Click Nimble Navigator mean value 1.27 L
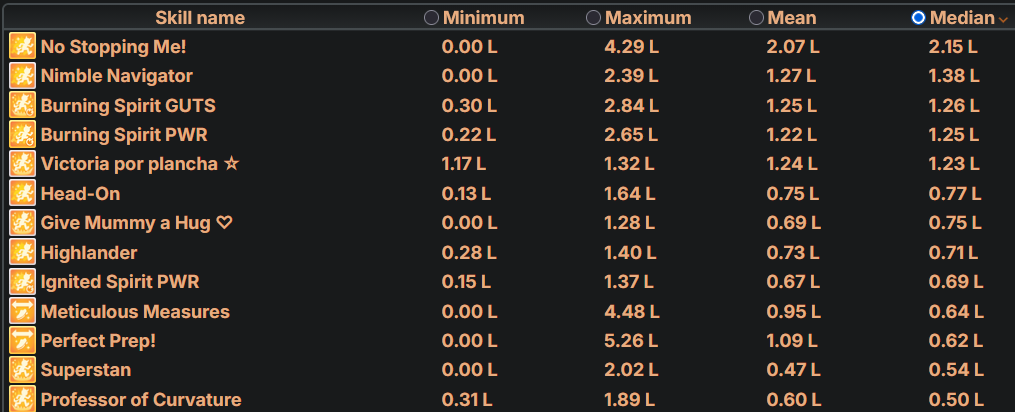This screenshot has height=412, width=1015. tap(791, 76)
